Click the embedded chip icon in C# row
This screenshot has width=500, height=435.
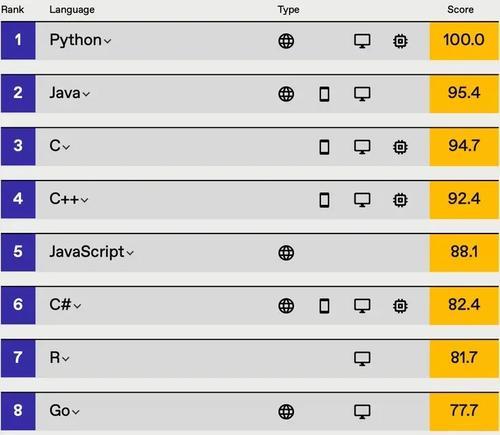[x=400, y=306]
